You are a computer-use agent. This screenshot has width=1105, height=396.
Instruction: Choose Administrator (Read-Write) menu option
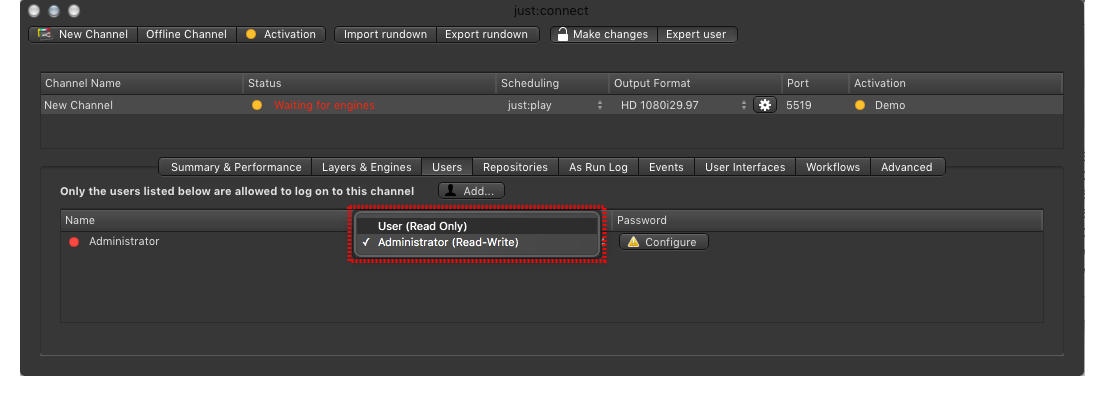click(x=477, y=242)
